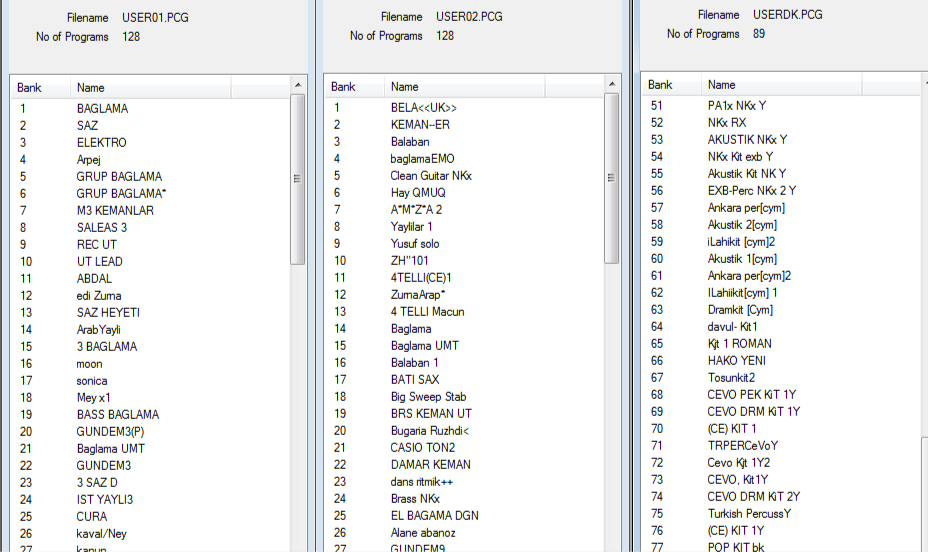Pick the Yusuf solo program row
Screen dimensions: 928x552
point(415,244)
